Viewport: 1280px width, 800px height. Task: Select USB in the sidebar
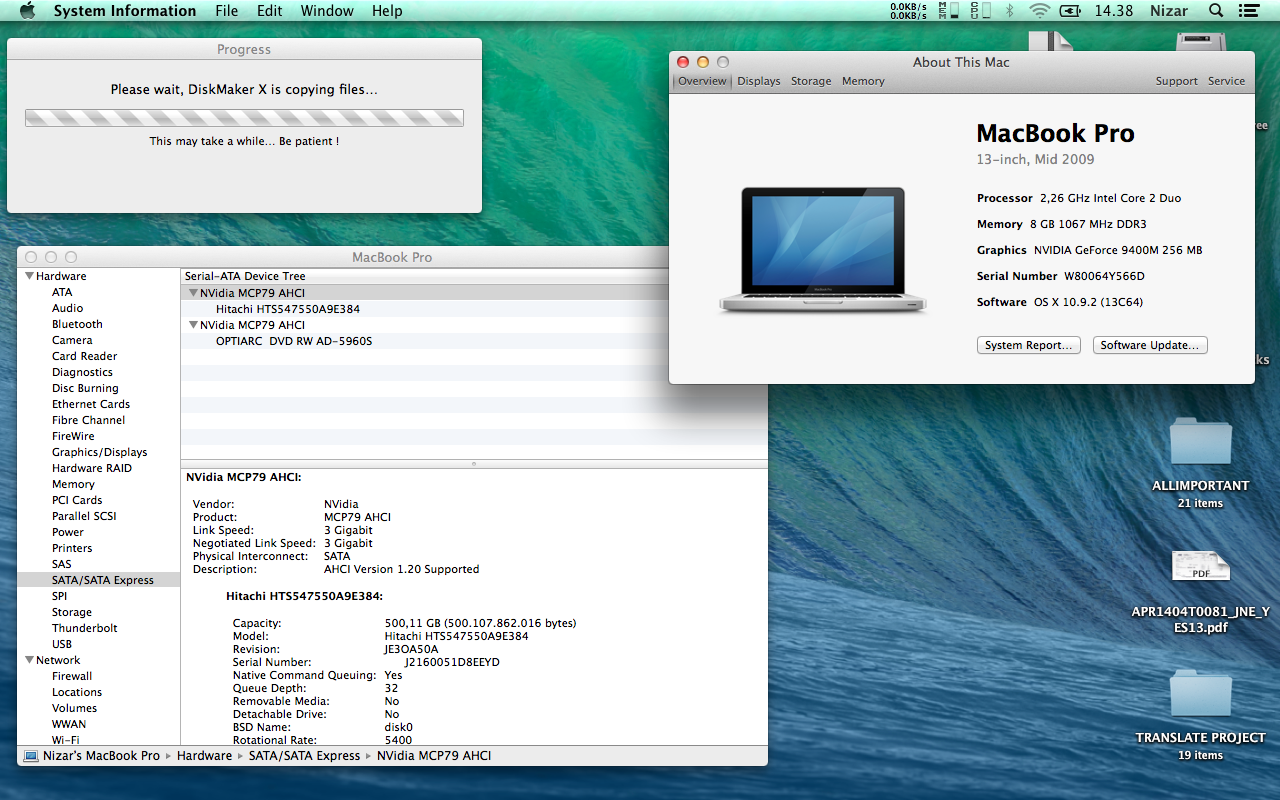tap(62, 644)
